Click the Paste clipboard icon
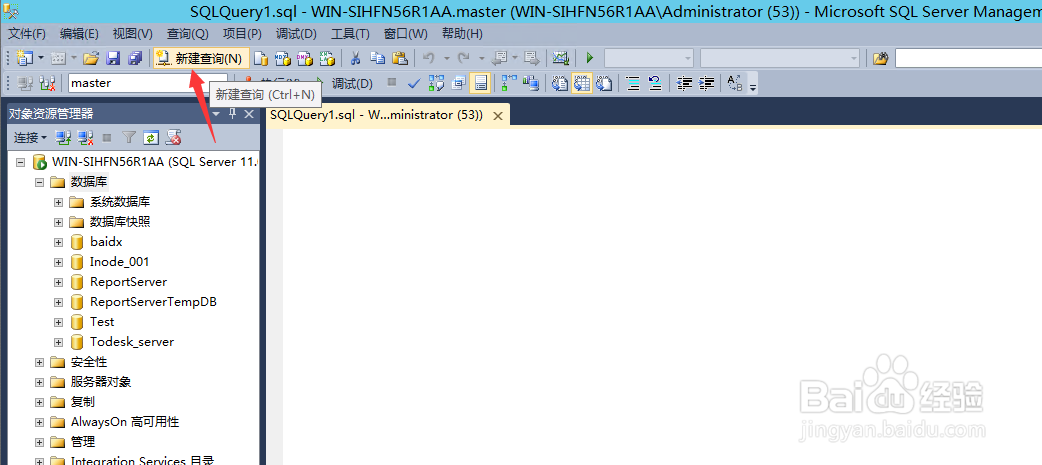This screenshot has width=1042, height=465. 399,58
